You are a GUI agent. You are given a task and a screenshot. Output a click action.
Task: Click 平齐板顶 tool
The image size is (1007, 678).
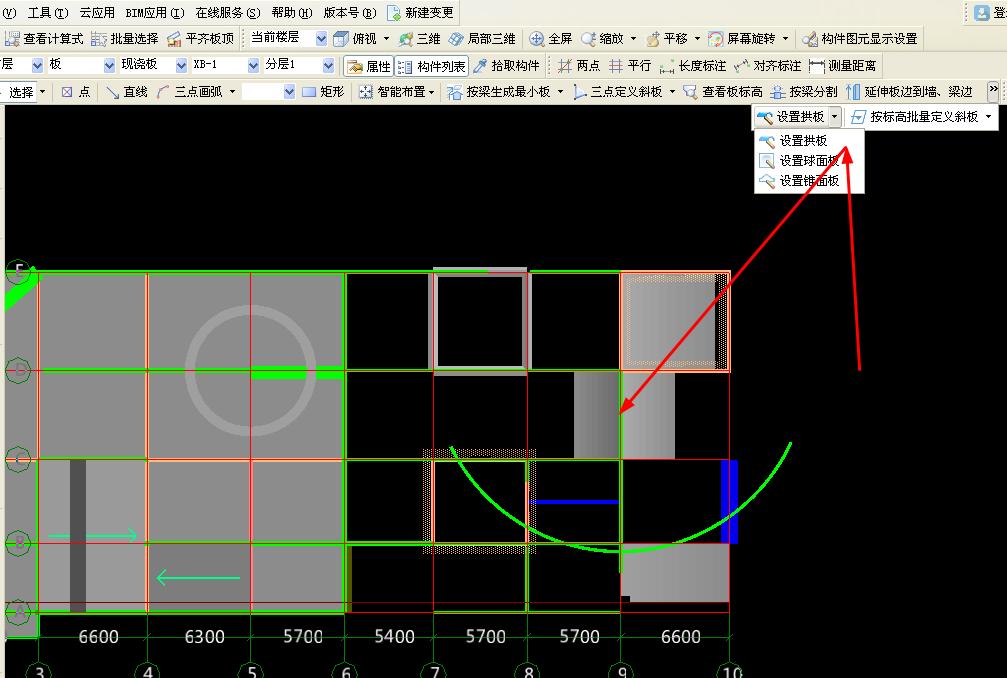click(200, 39)
